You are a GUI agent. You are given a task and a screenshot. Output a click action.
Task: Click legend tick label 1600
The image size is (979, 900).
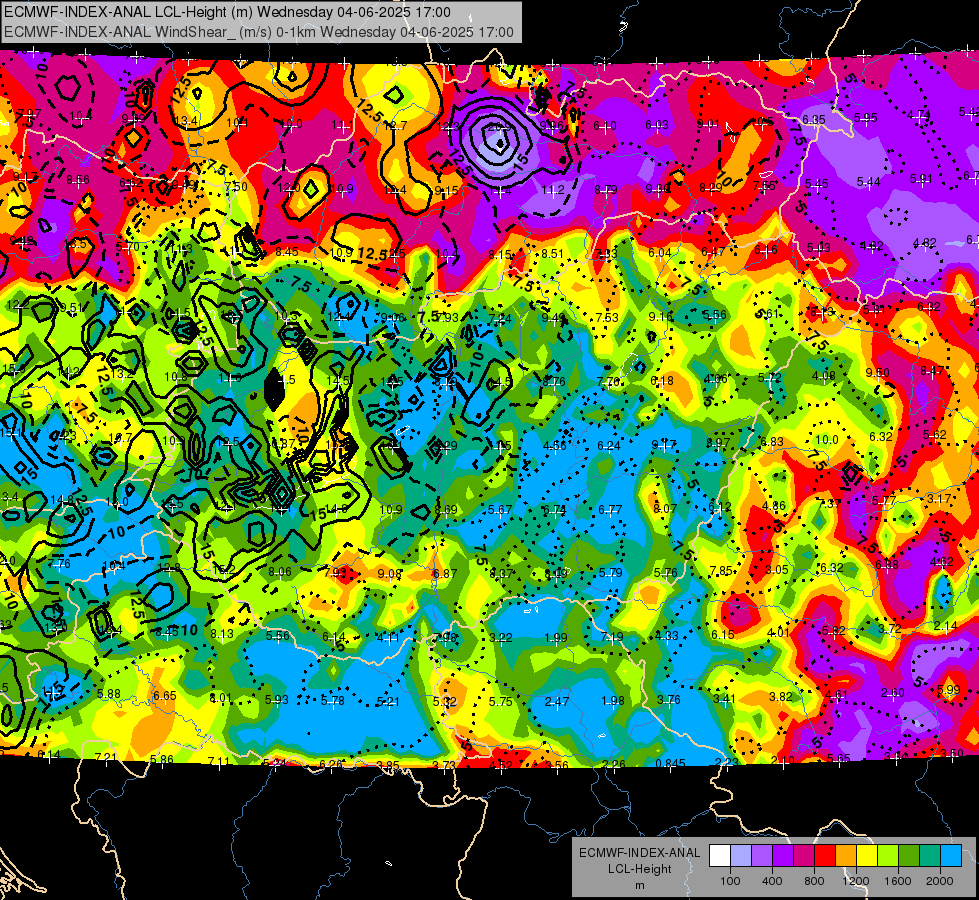[898, 881]
